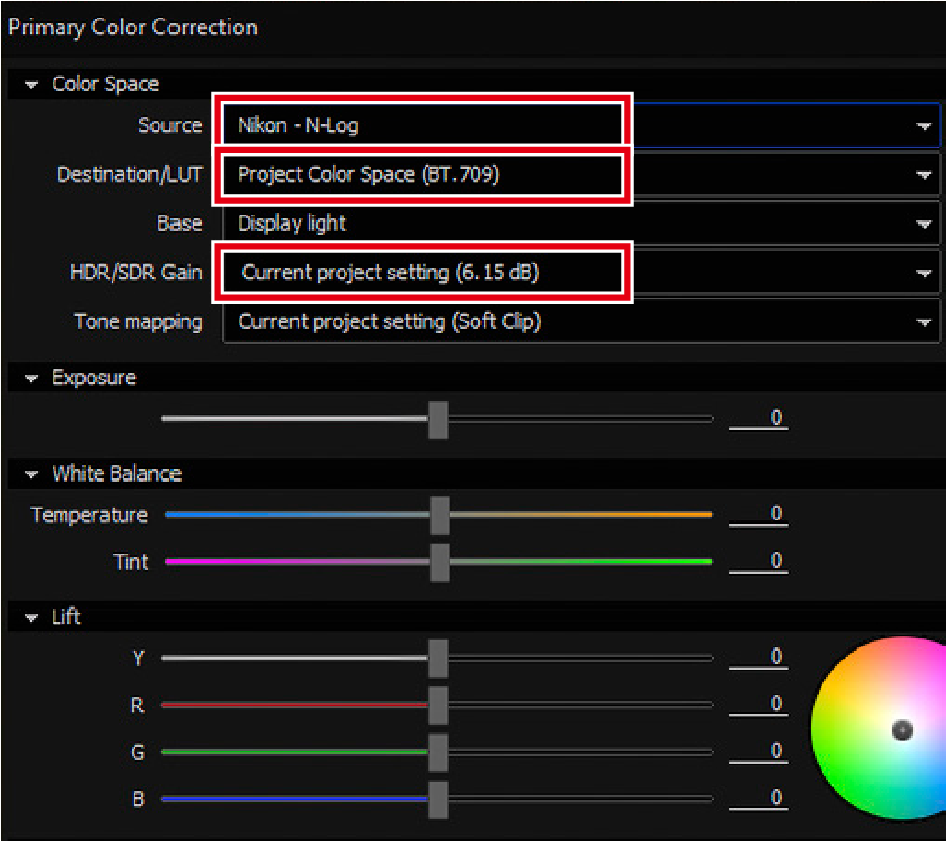The height and width of the screenshot is (843, 946).
Task: Collapse the Color Space section
Action: pyautogui.click(x=32, y=85)
